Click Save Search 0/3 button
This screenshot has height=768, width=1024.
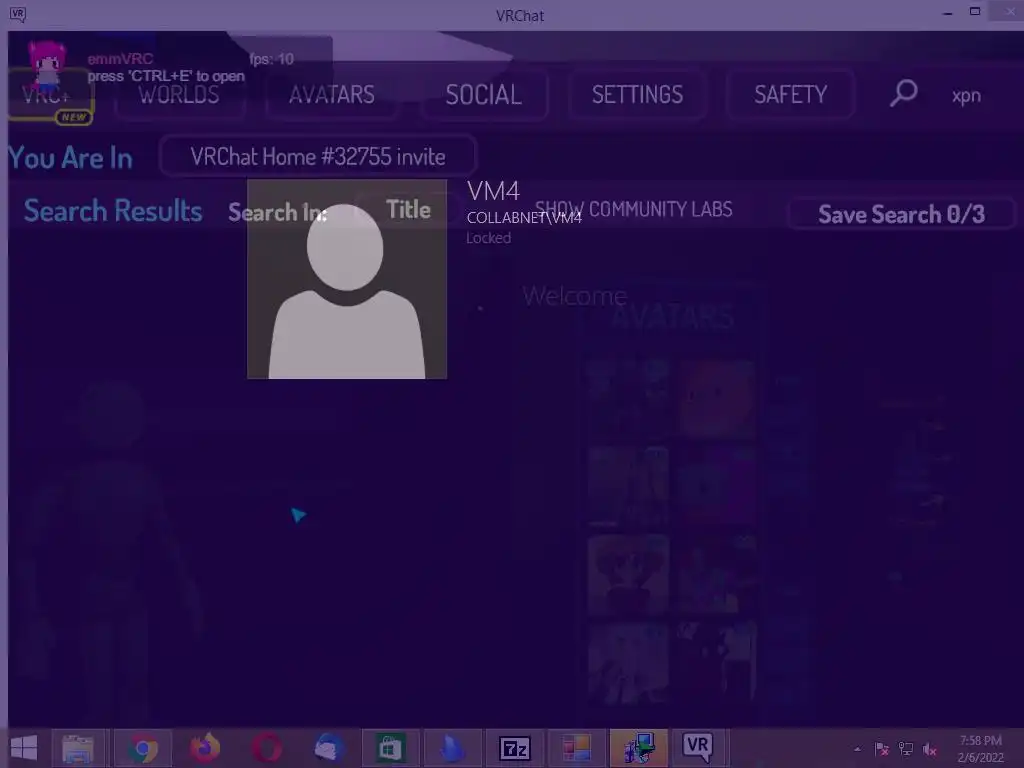[901, 214]
